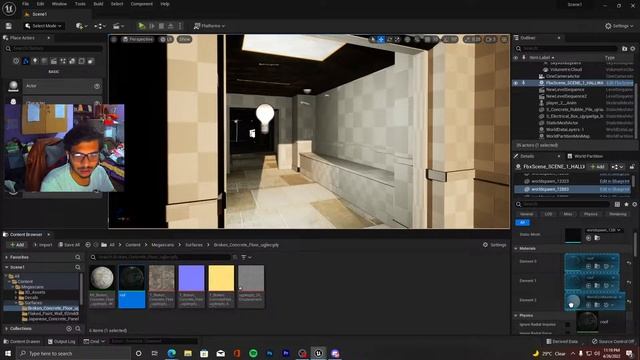Open the Edit menu
The width and height of the screenshot is (640, 360).
40,4
